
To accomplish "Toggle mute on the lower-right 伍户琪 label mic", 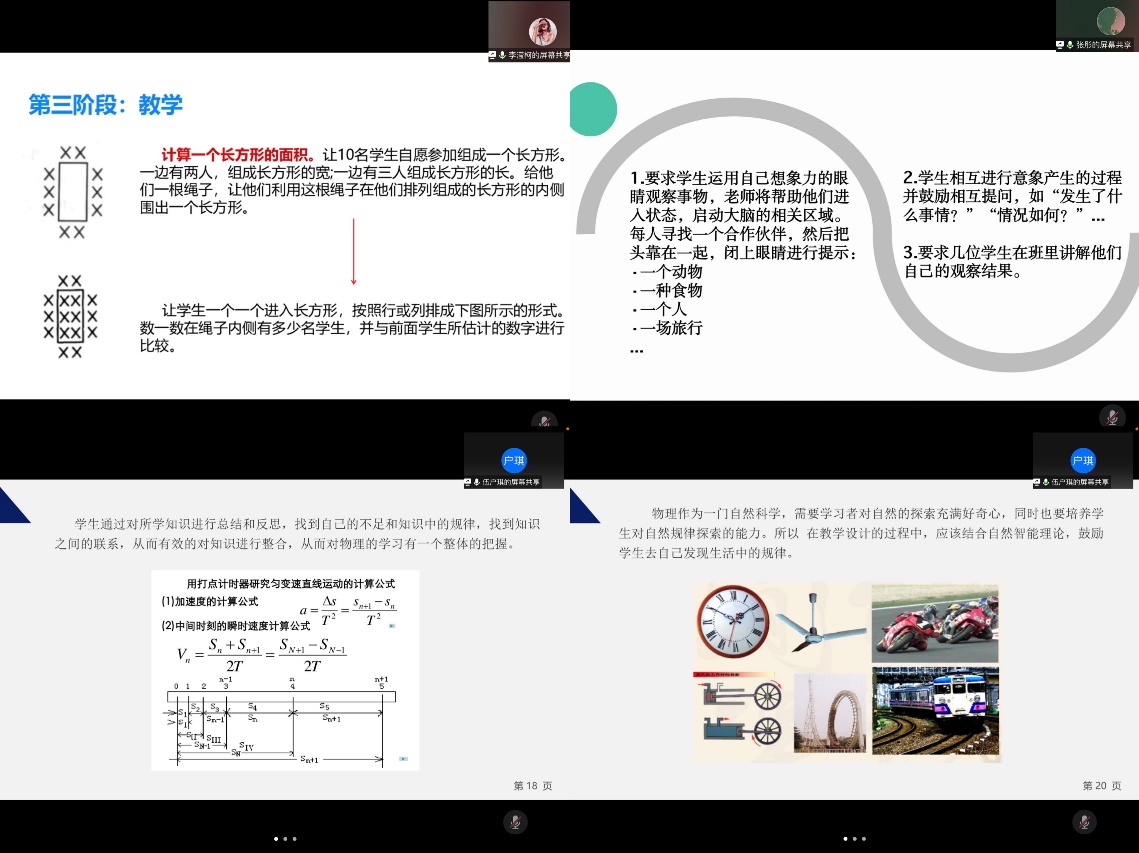I will 1045,481.
